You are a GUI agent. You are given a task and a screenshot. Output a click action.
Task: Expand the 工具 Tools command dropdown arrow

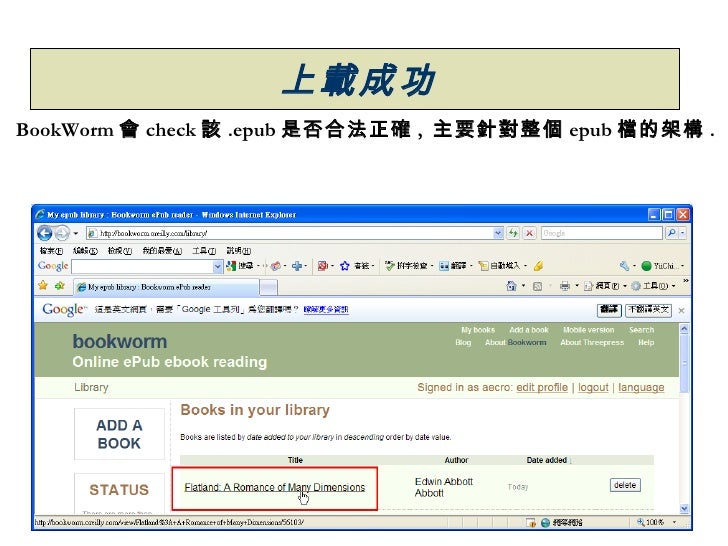click(x=674, y=286)
